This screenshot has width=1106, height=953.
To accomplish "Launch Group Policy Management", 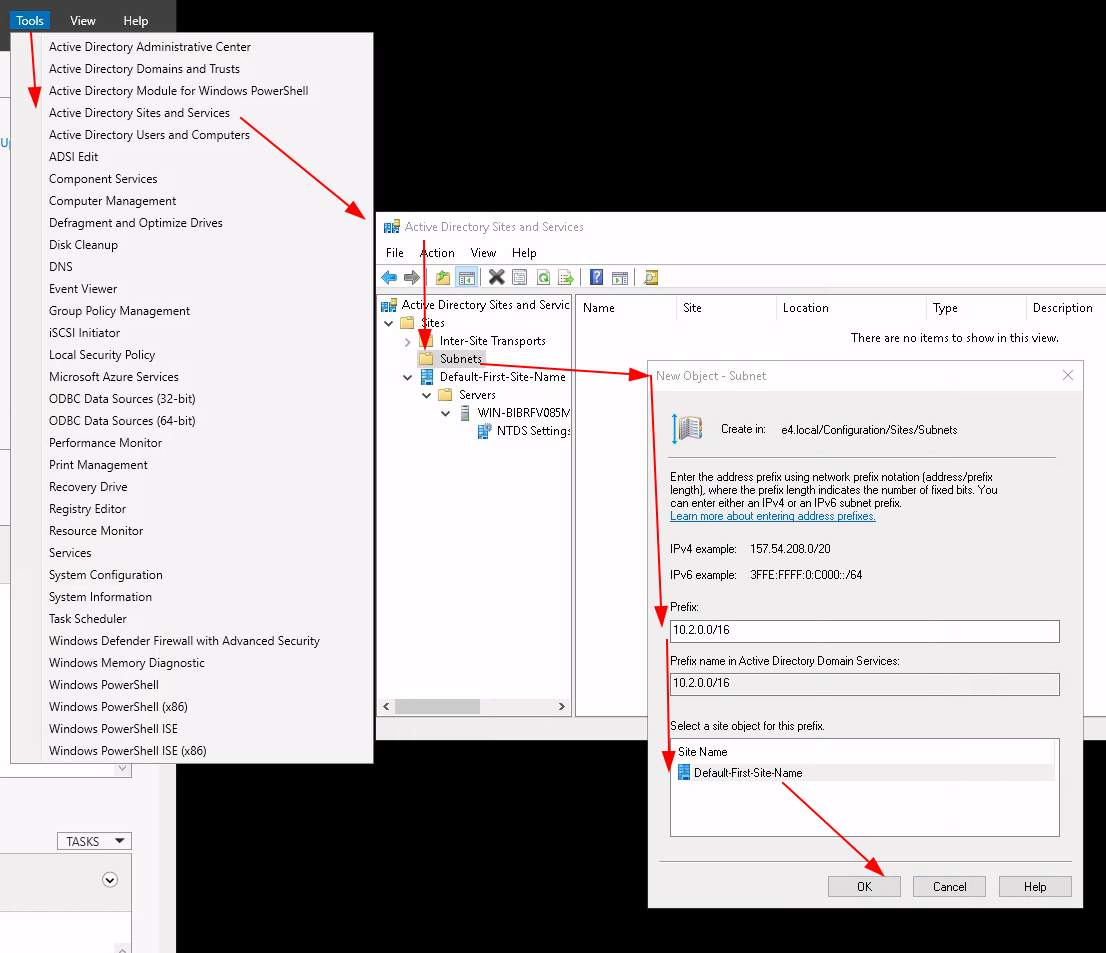I will point(119,311).
